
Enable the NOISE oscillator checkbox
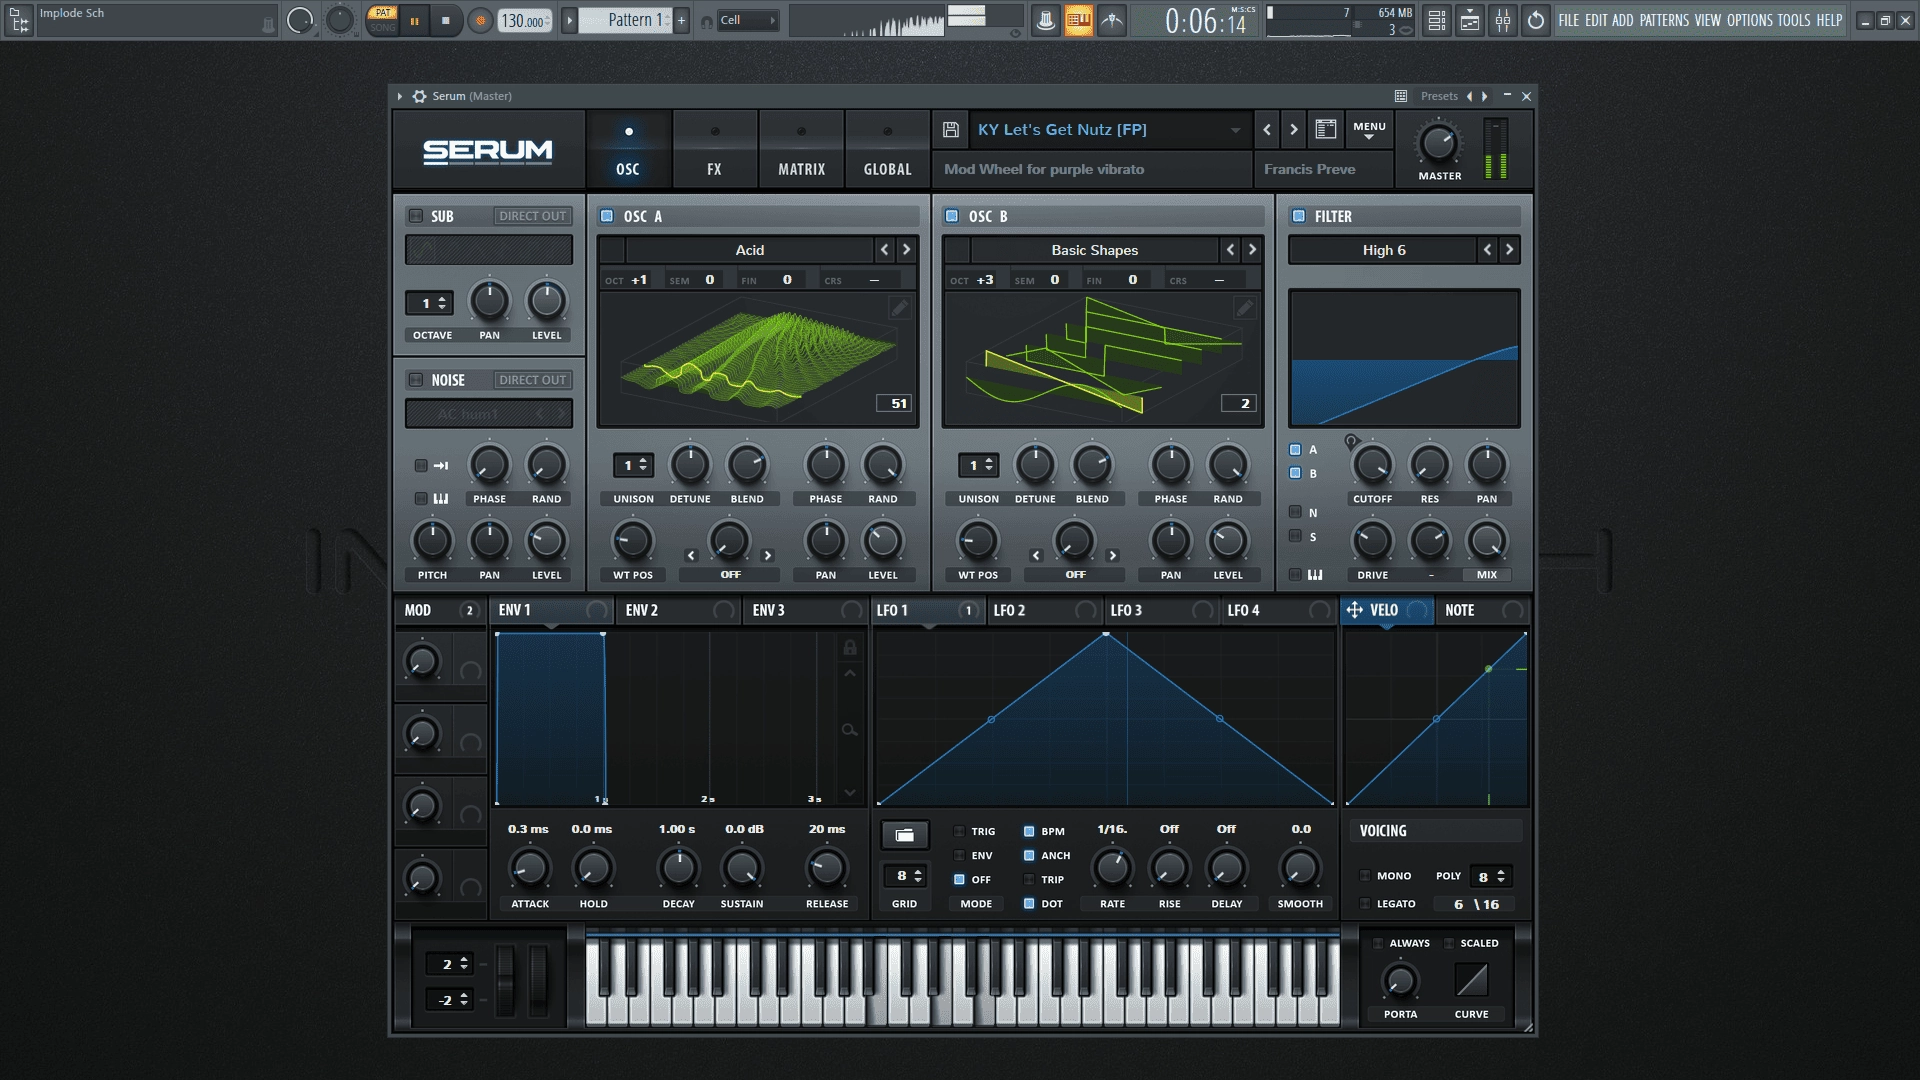click(416, 380)
